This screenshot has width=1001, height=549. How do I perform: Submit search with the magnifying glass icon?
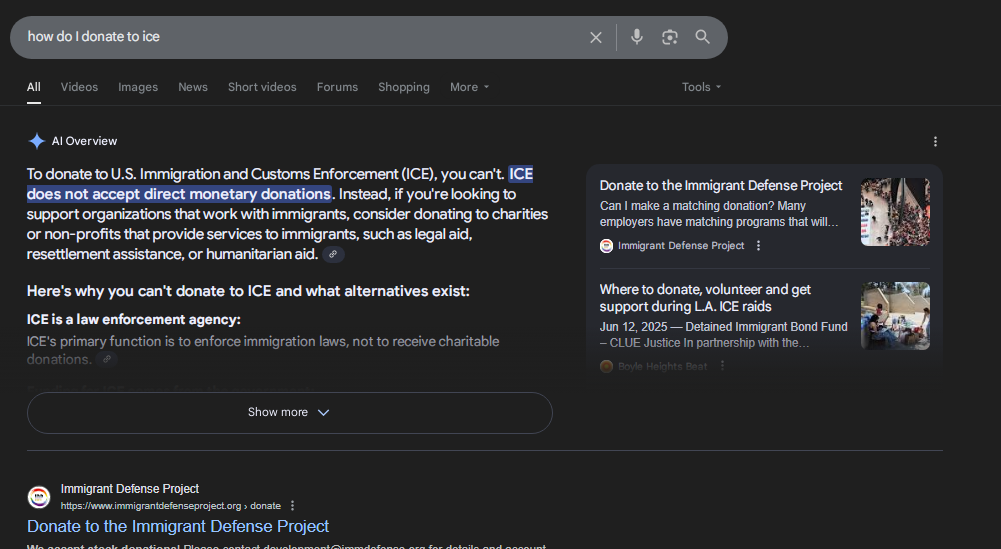[702, 37]
